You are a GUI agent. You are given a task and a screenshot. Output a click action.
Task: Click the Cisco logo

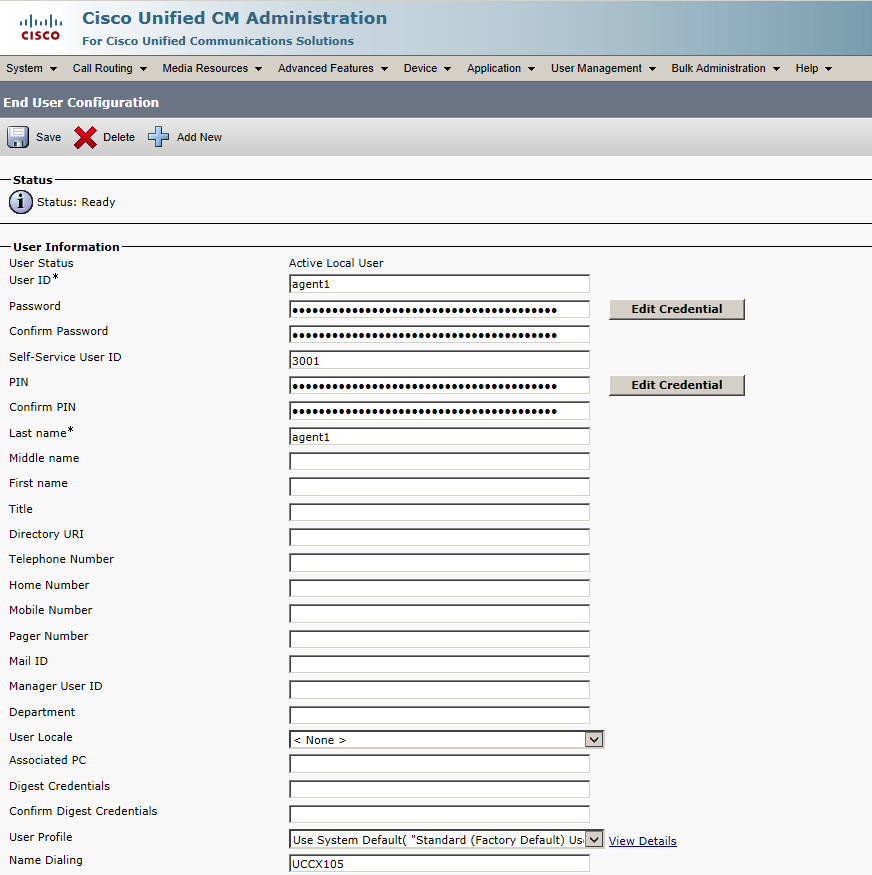coord(40,28)
